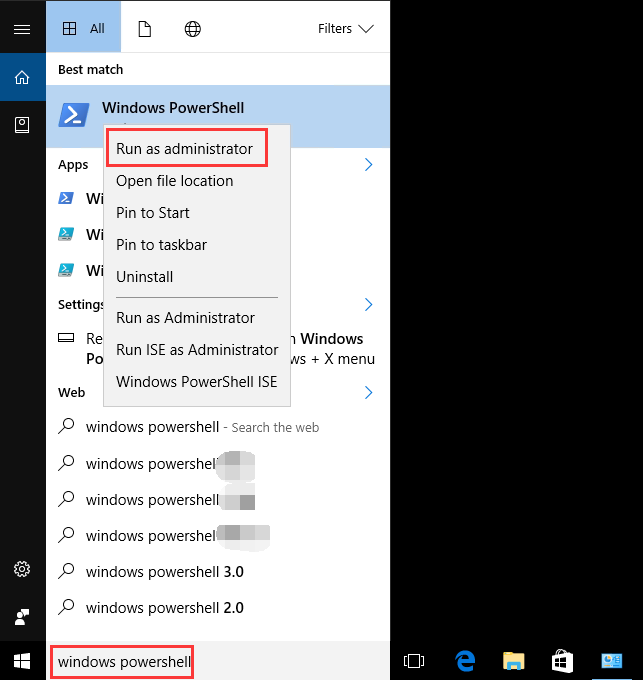Select the All filter tab
The image size is (643, 680).
pyautogui.click(x=84, y=29)
